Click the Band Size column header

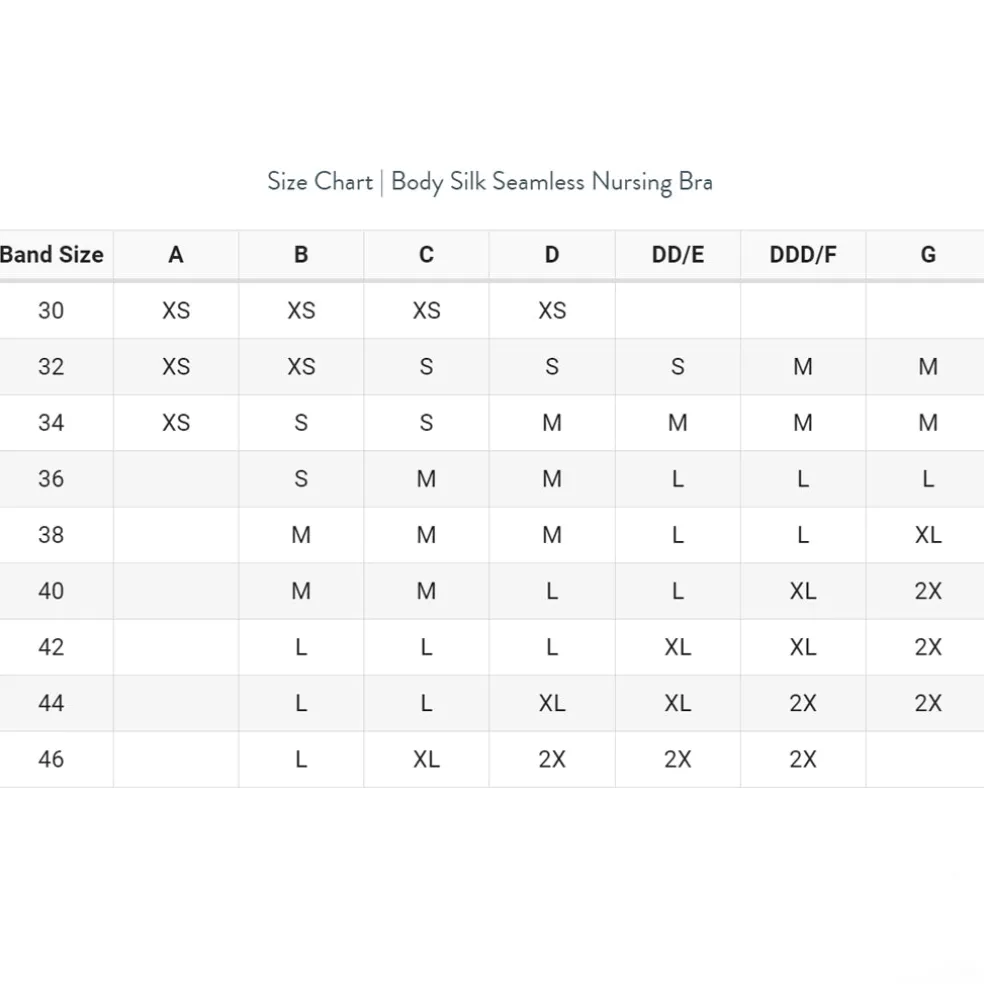point(52,255)
